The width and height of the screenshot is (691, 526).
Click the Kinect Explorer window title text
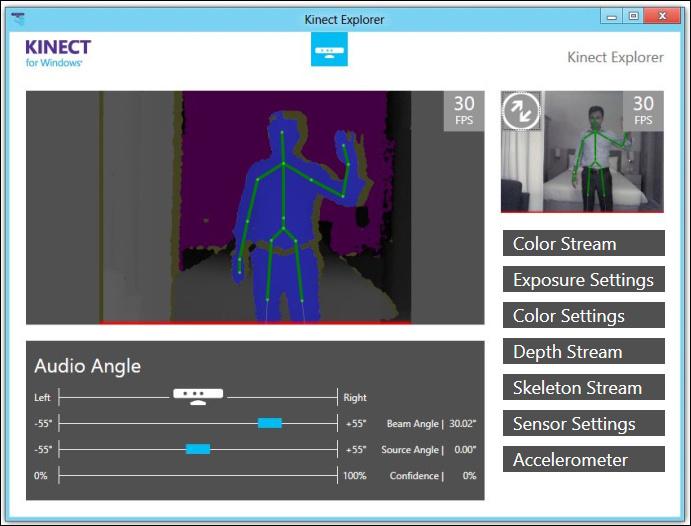344,20
